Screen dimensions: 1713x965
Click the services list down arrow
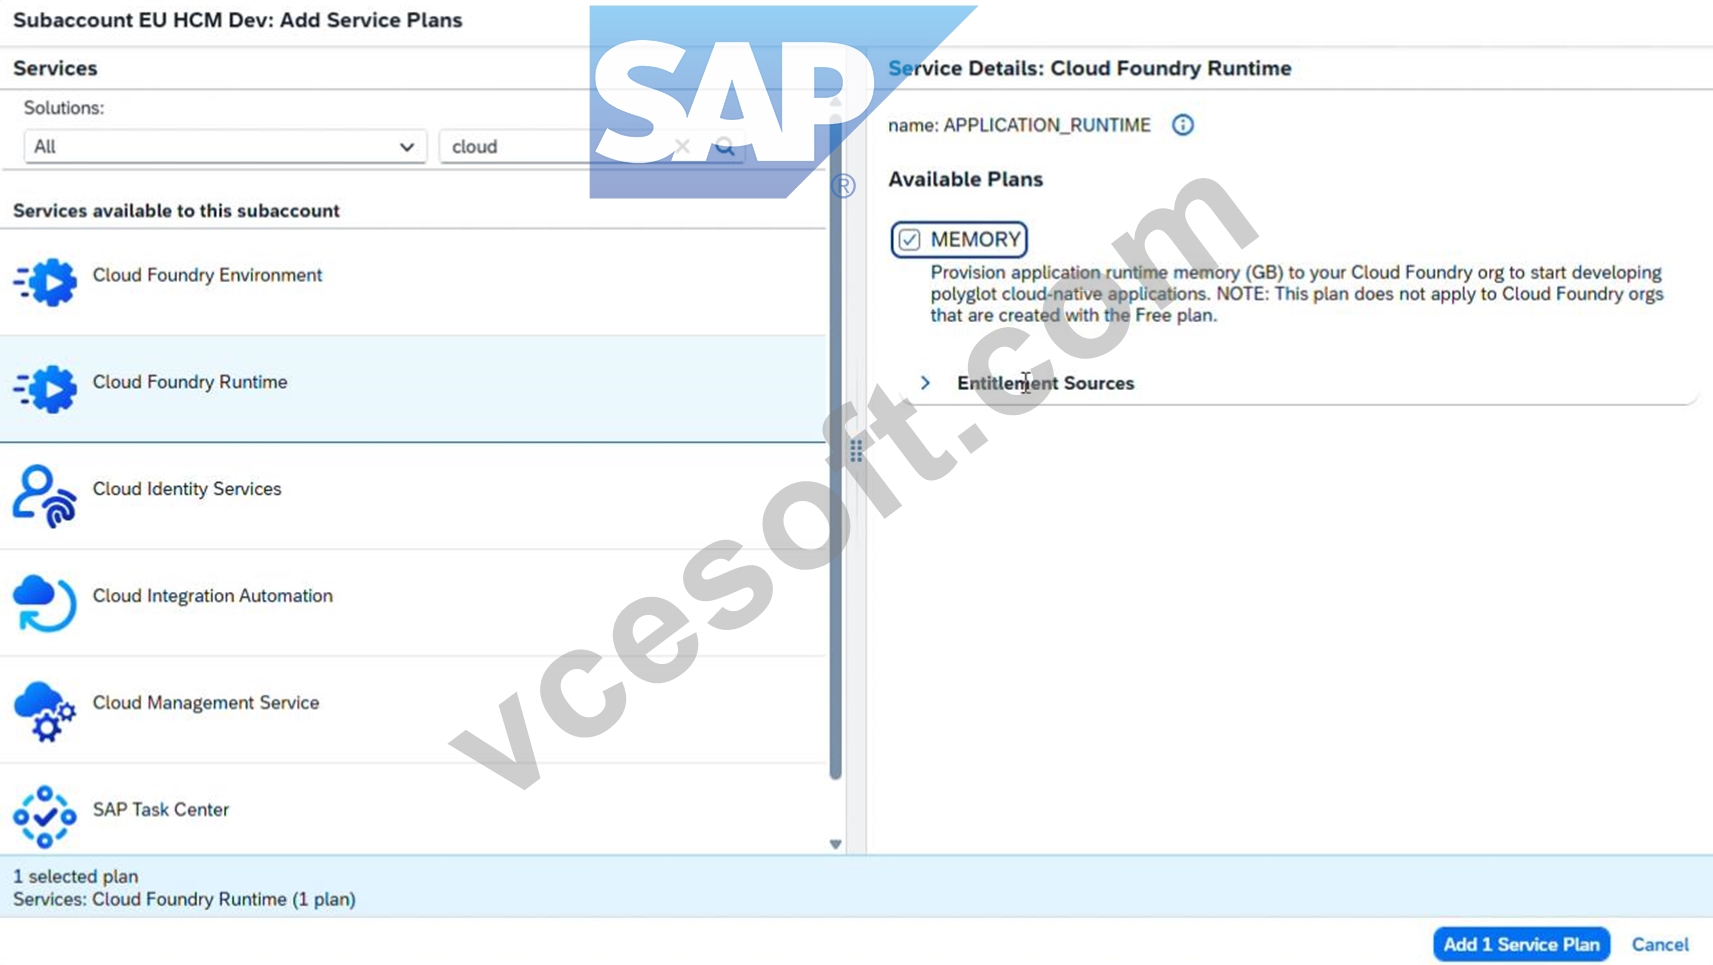point(836,844)
